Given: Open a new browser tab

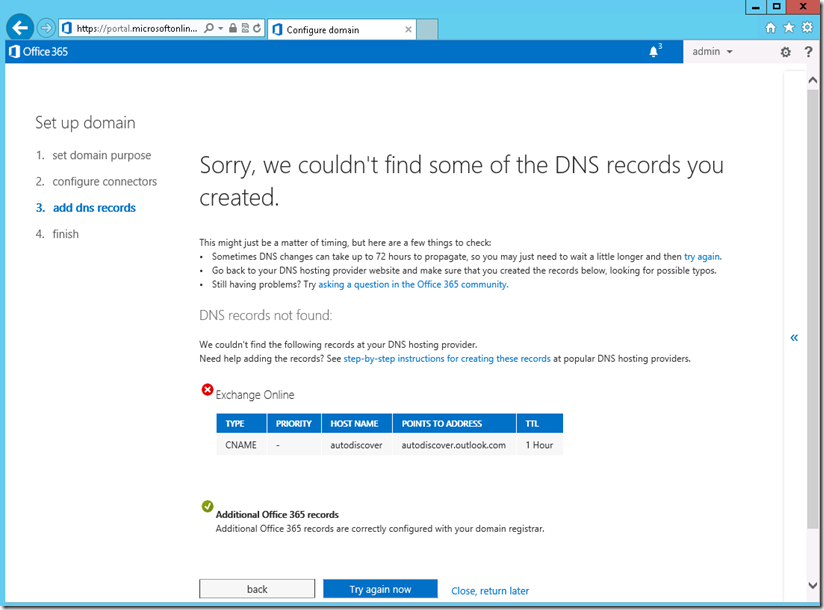Looking at the screenshot, I should [x=427, y=29].
